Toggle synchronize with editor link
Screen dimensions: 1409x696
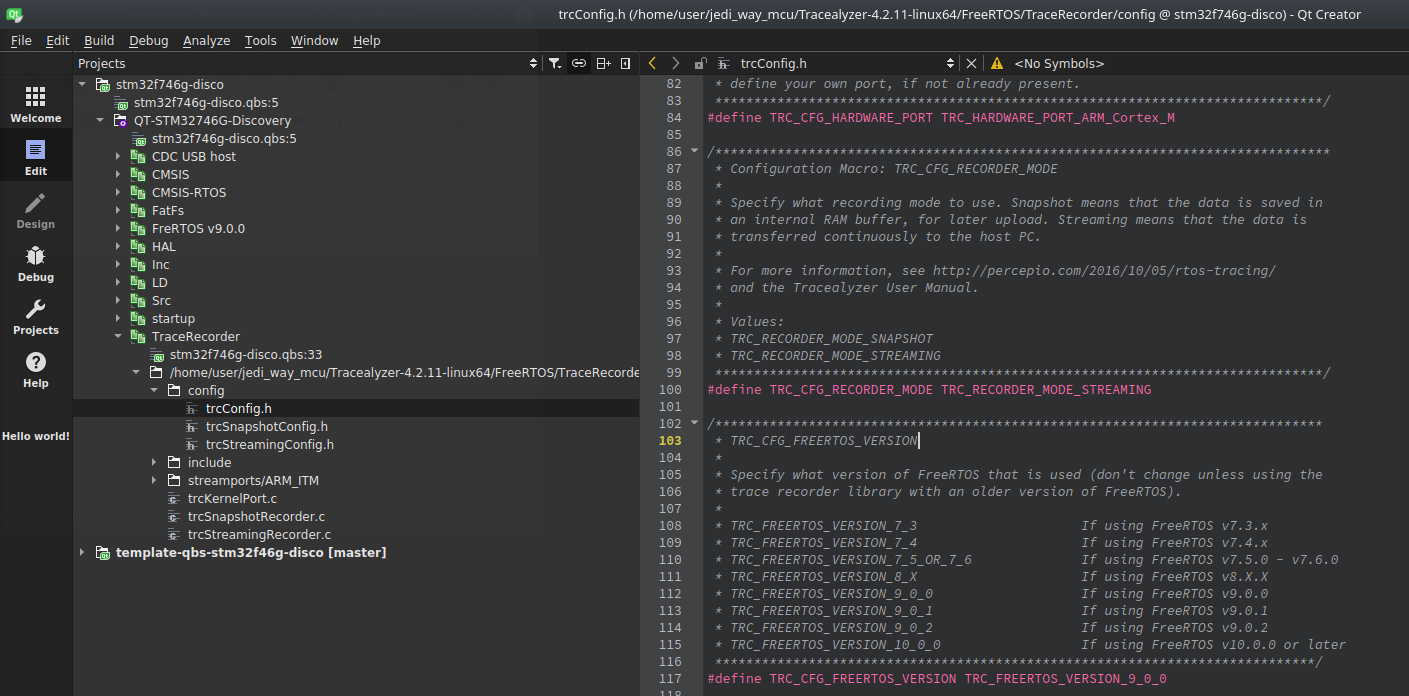pos(579,63)
